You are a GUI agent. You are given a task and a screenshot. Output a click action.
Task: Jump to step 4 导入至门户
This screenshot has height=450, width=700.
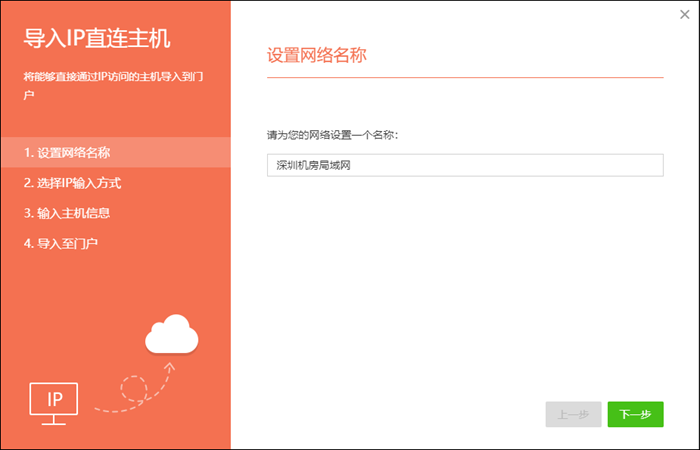[61, 243]
